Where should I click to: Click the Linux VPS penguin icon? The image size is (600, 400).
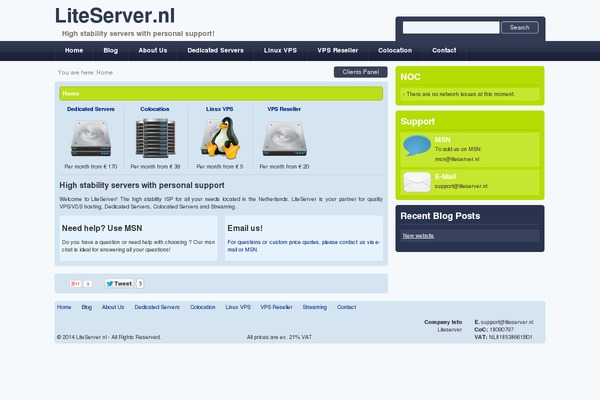(x=220, y=137)
